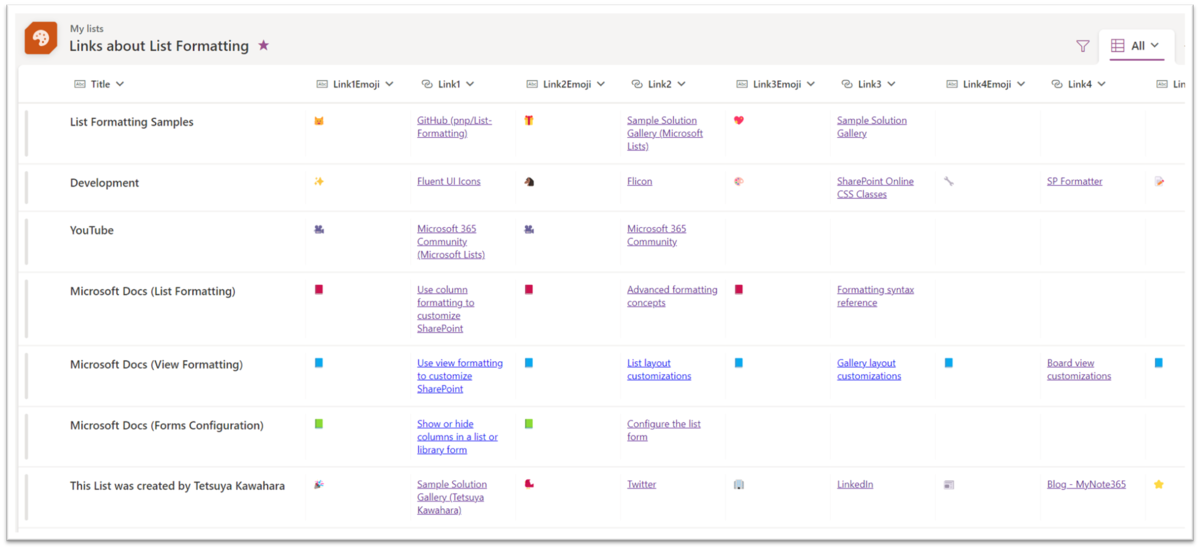Image resolution: width=1200 pixels, height=549 pixels.
Task: Click the orange palette list icon
Action: [41, 38]
